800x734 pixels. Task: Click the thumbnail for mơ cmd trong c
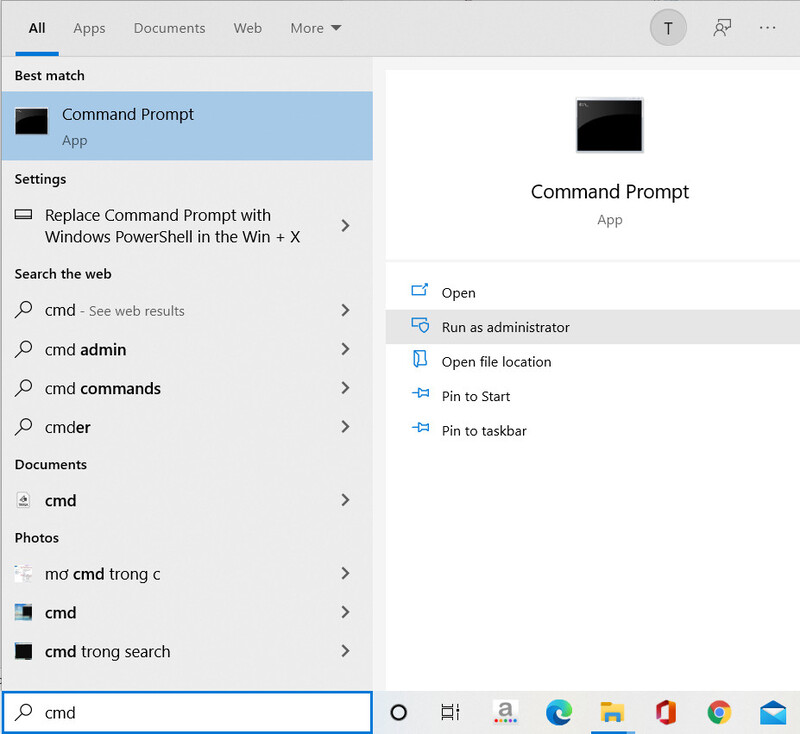(x=23, y=574)
